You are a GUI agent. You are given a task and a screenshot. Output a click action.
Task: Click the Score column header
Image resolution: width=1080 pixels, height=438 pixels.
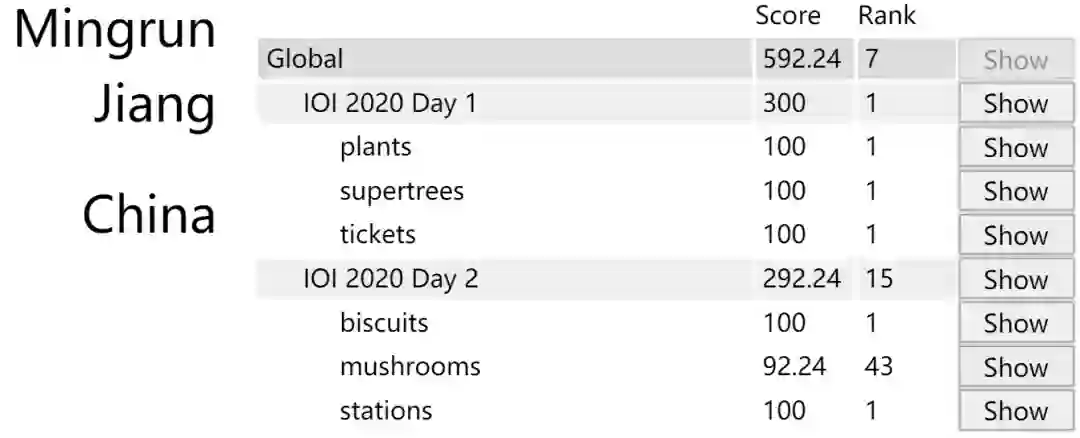tap(787, 16)
